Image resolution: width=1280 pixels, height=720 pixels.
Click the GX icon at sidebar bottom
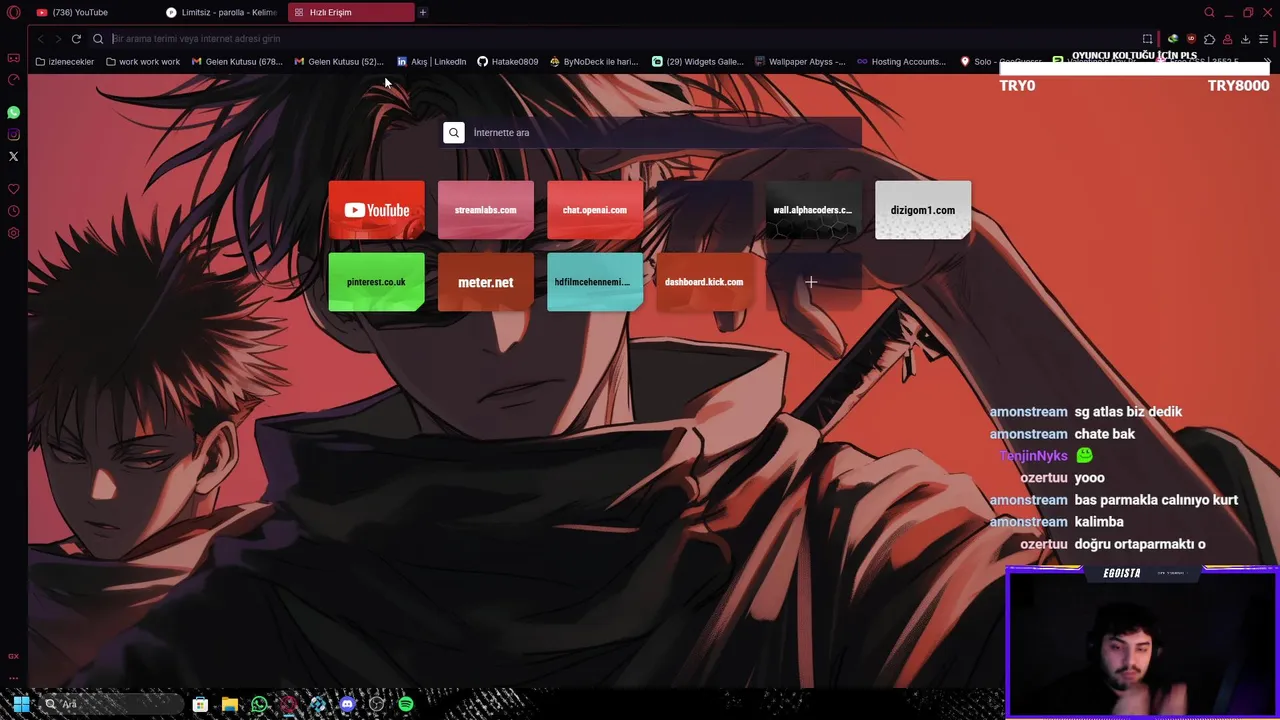pos(13,656)
